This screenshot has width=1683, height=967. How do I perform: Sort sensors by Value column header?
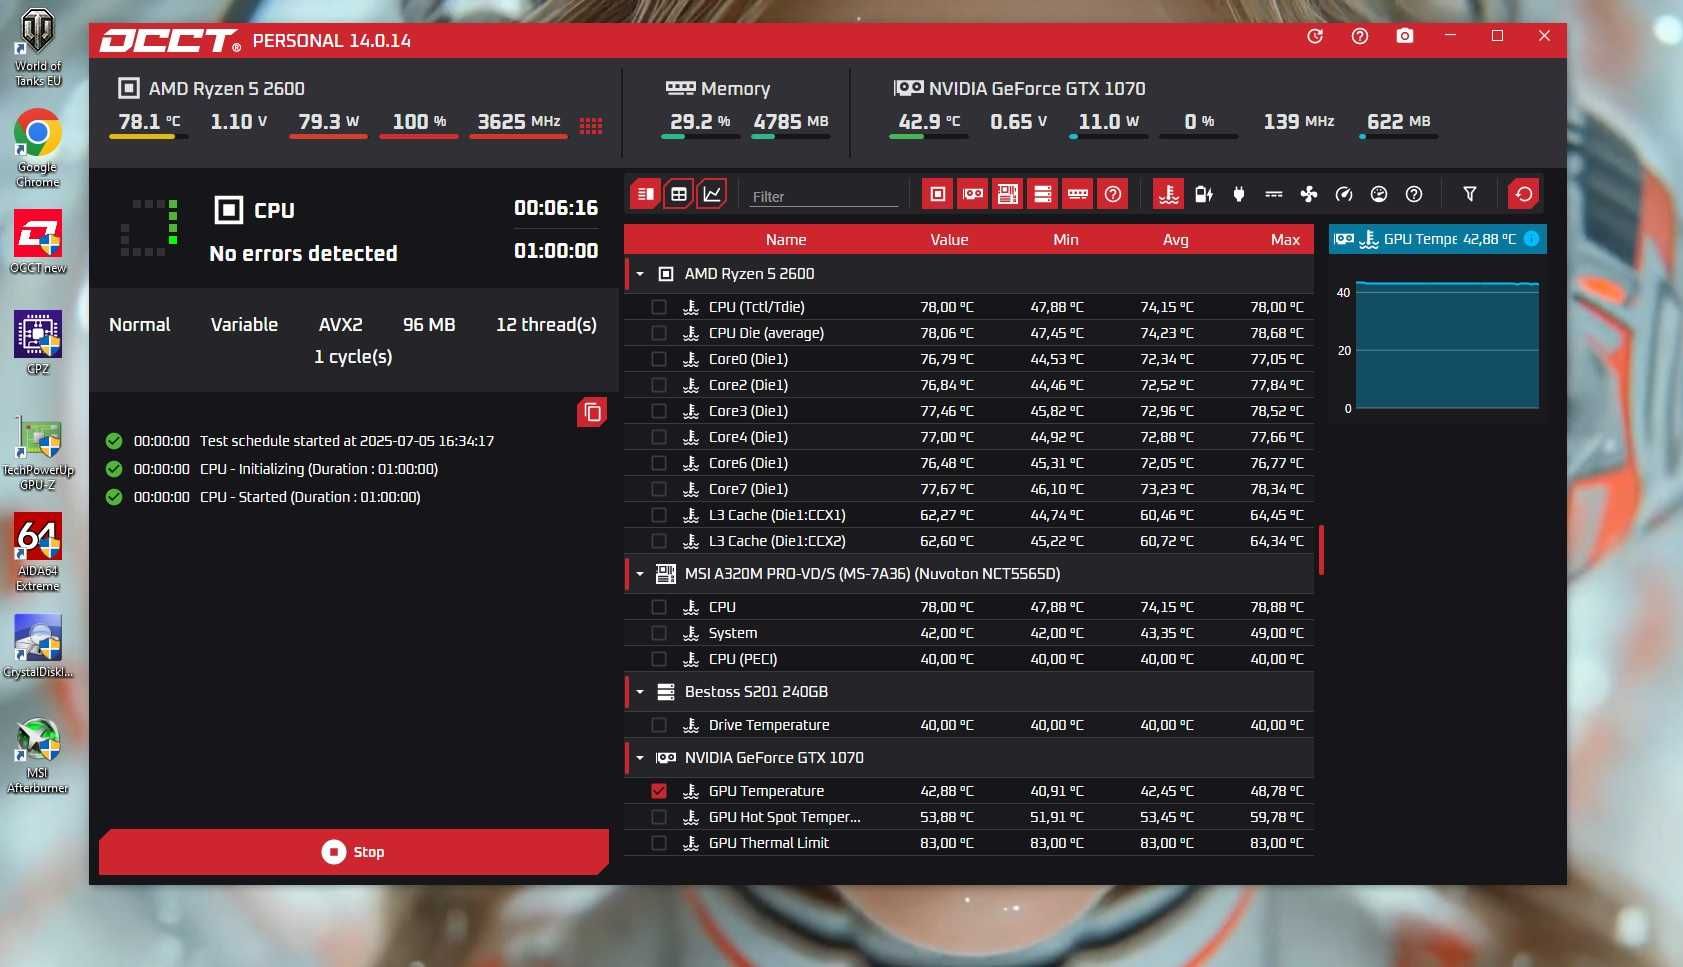click(x=949, y=240)
